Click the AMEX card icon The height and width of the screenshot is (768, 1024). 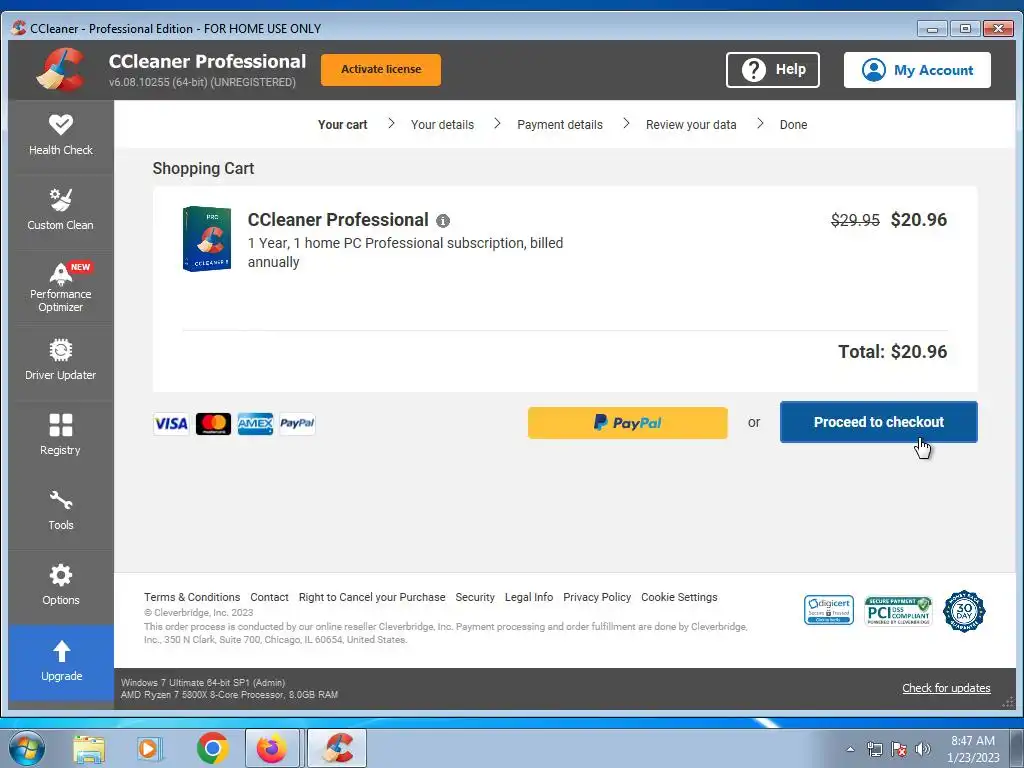pos(255,424)
